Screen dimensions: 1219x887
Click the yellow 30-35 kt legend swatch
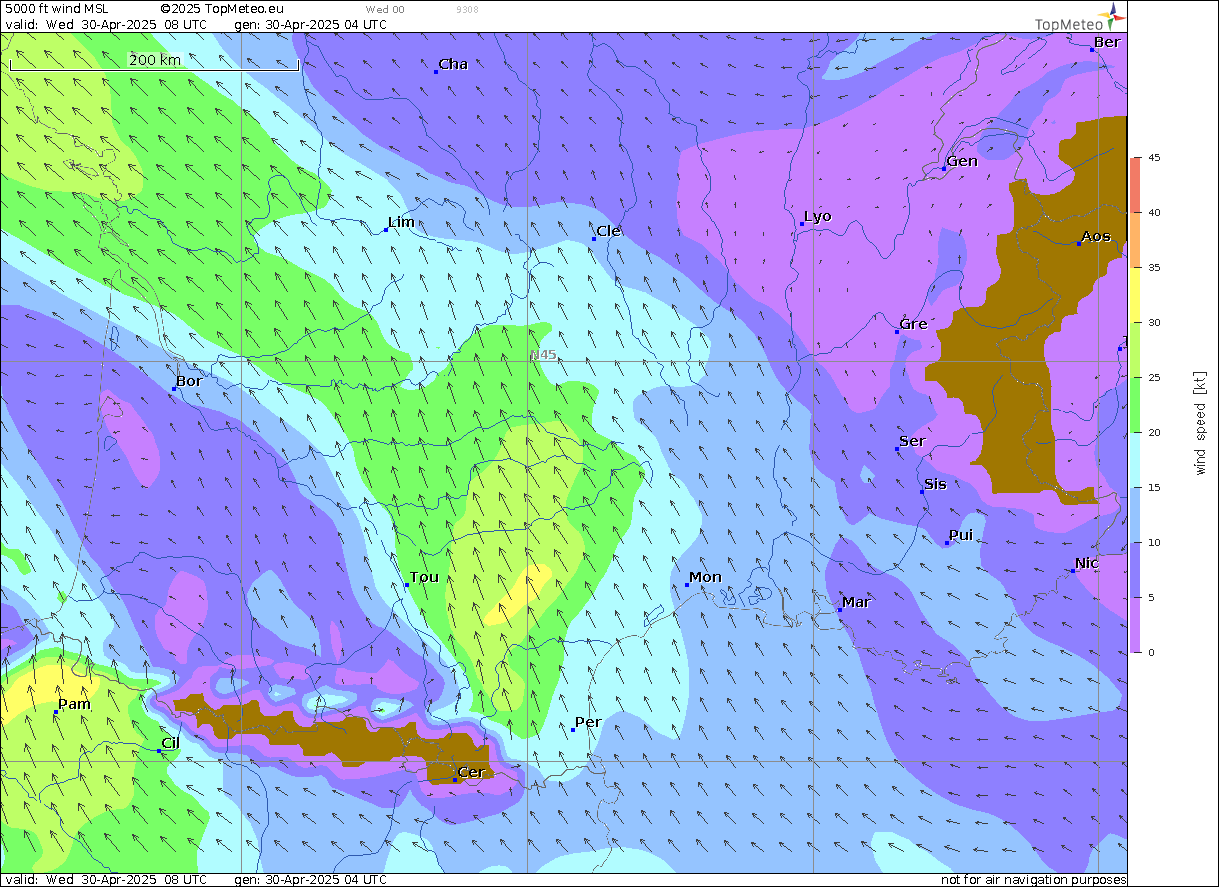(x=1135, y=295)
